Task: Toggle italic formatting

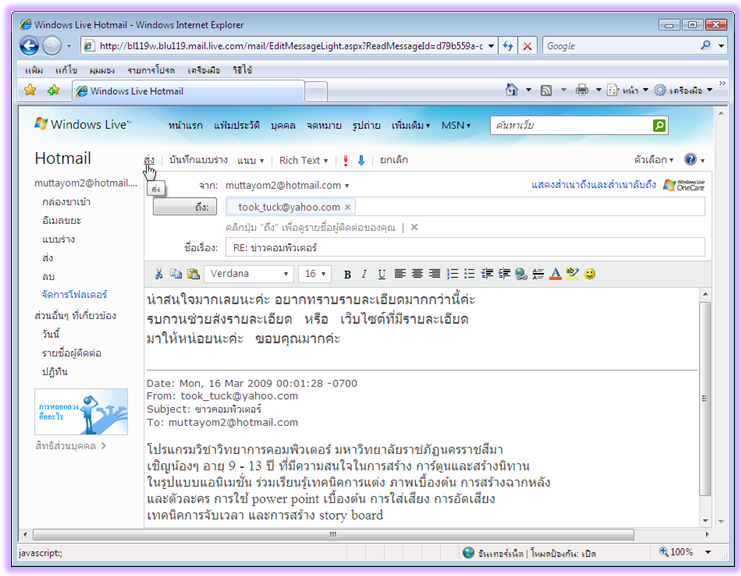Action: pyautogui.click(x=364, y=274)
